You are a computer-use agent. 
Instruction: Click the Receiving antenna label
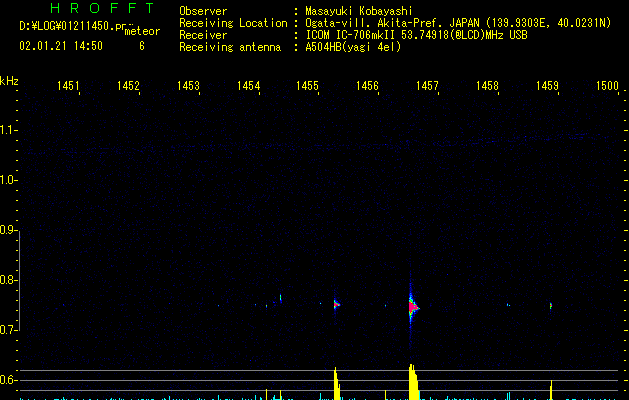[x=230, y=47]
